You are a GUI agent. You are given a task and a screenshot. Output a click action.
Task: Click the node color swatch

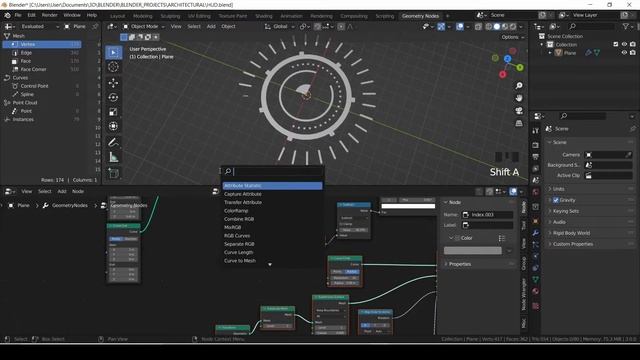473,251
